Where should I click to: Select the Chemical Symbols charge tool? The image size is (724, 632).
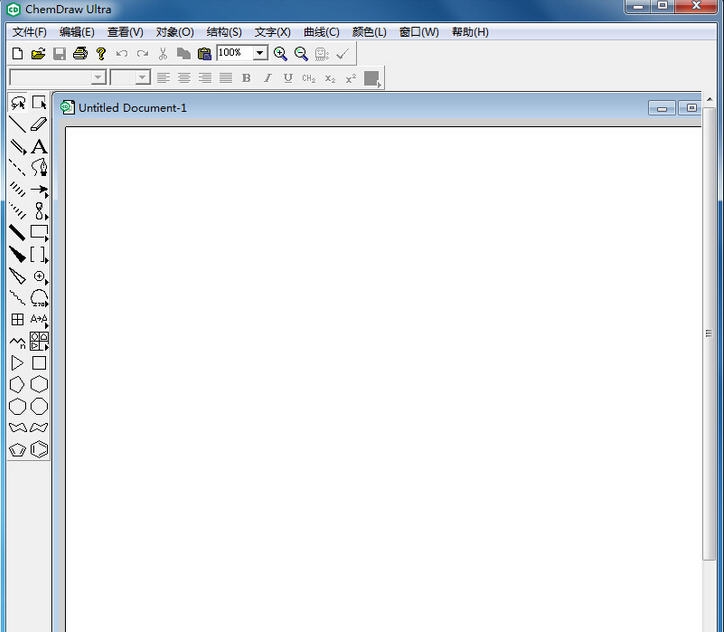(x=39, y=276)
